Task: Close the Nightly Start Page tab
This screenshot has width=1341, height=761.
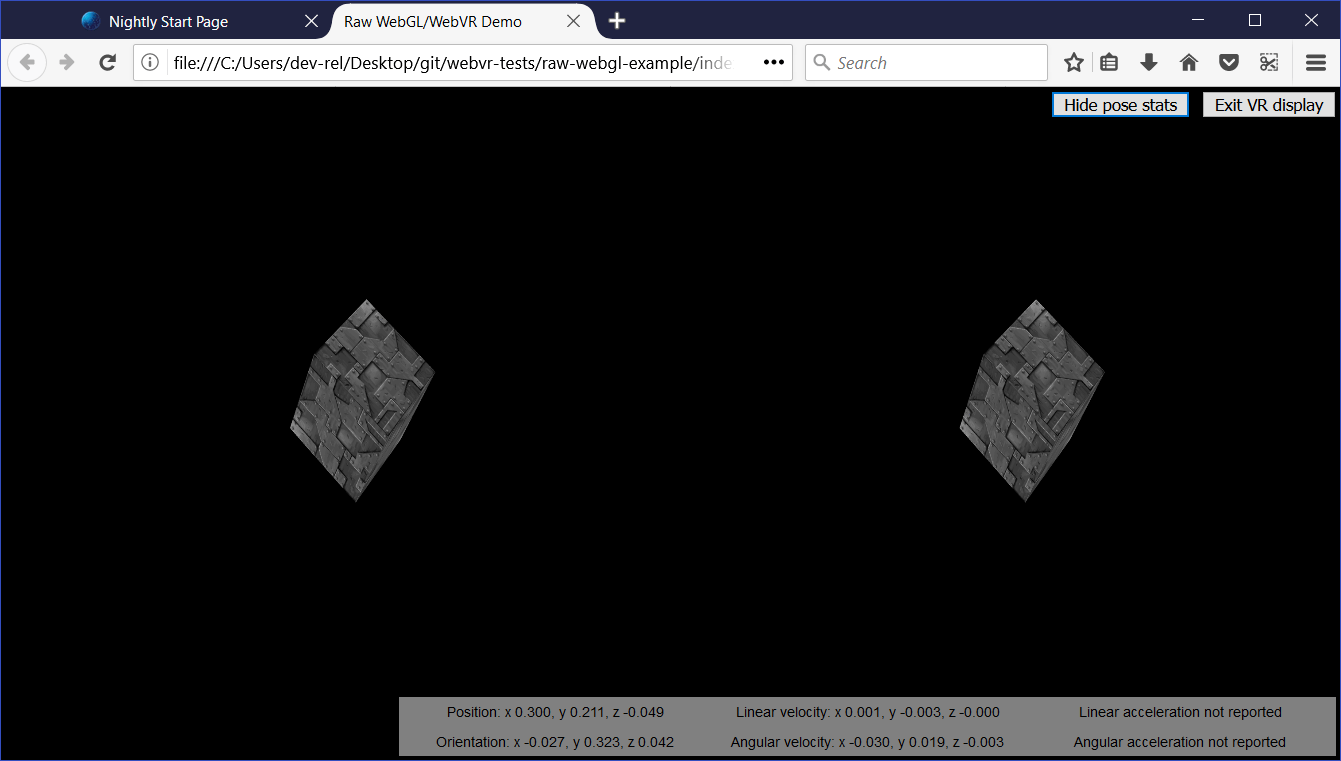Action: tap(310, 20)
